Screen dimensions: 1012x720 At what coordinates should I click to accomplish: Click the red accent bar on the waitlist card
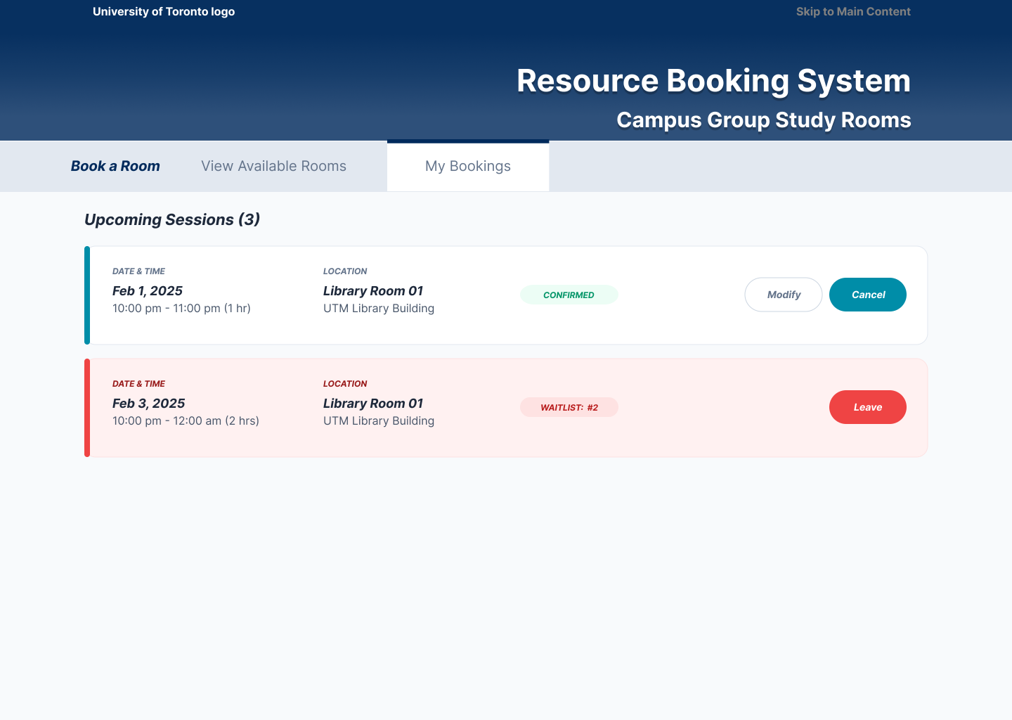click(87, 407)
